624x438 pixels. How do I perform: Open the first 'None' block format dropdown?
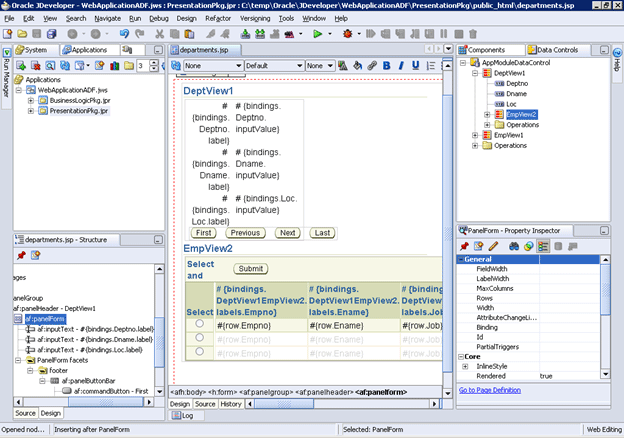[x=213, y=66]
